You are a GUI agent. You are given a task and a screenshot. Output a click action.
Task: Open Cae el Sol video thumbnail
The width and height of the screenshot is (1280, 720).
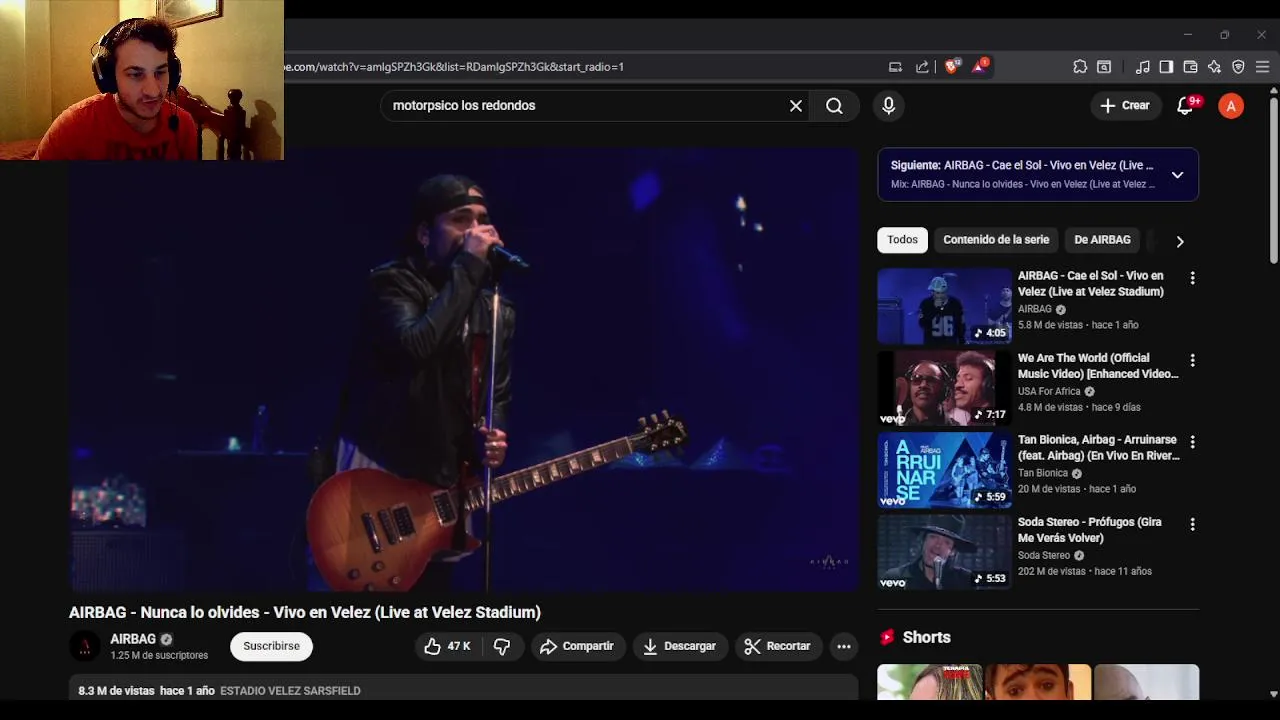[x=944, y=306]
